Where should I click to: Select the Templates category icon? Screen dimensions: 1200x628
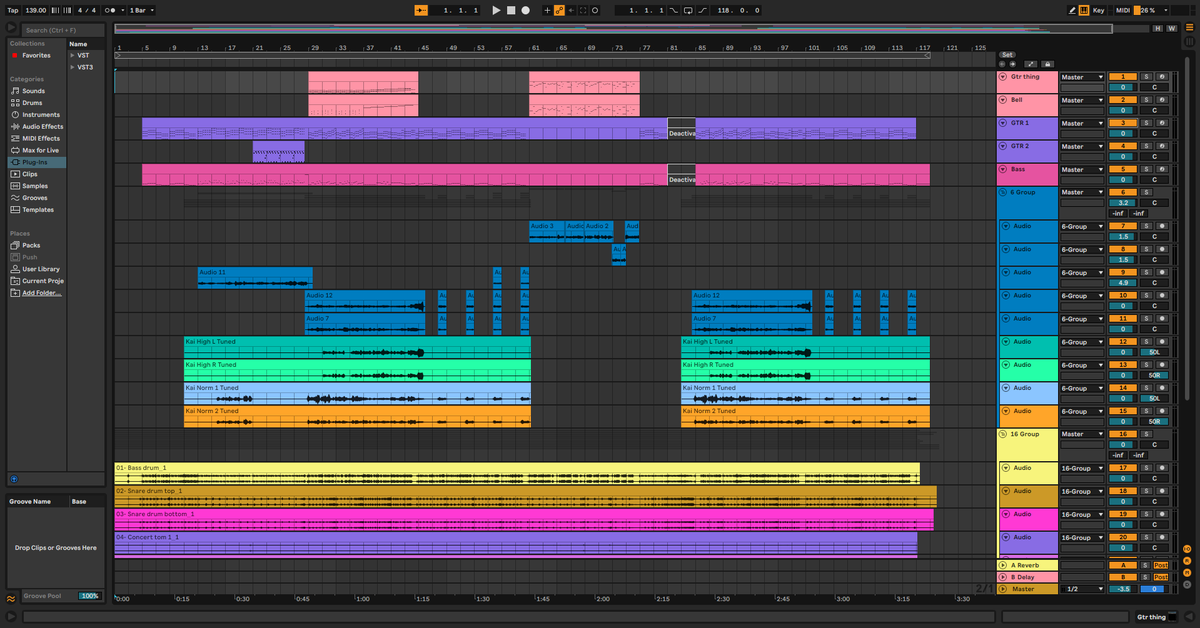[x=15, y=210]
